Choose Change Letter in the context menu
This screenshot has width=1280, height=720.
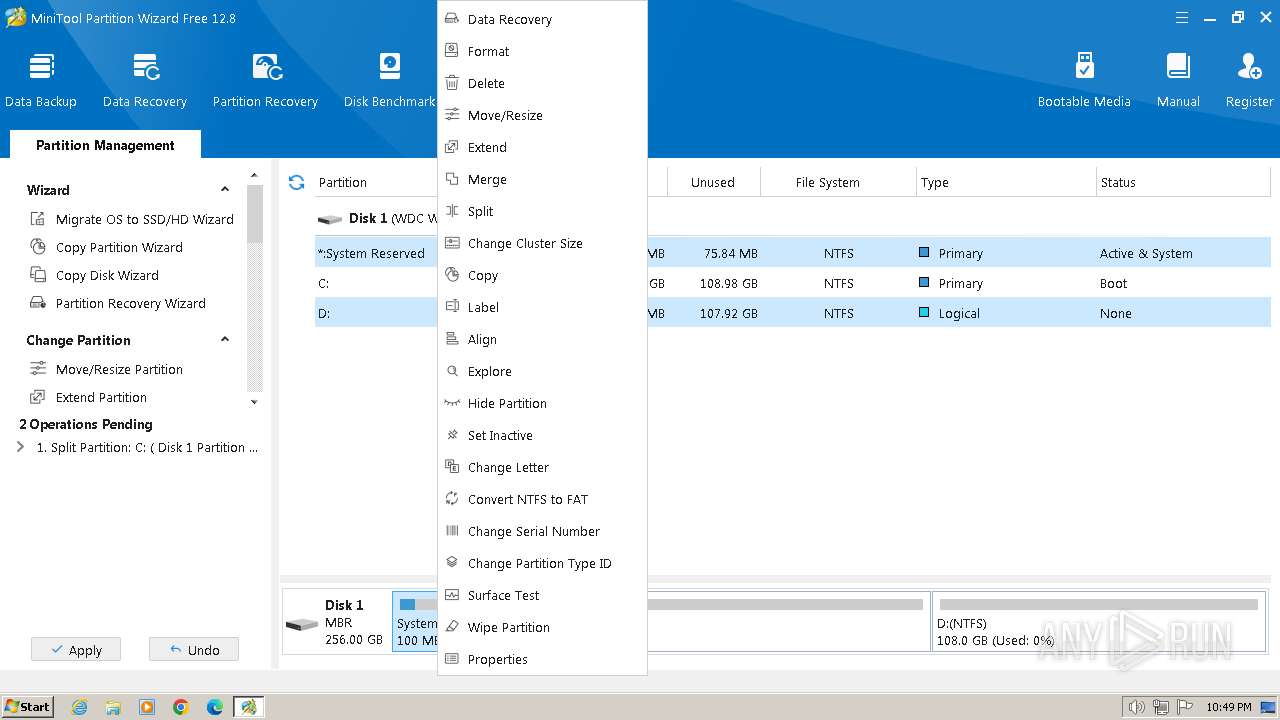pyautogui.click(x=542, y=467)
